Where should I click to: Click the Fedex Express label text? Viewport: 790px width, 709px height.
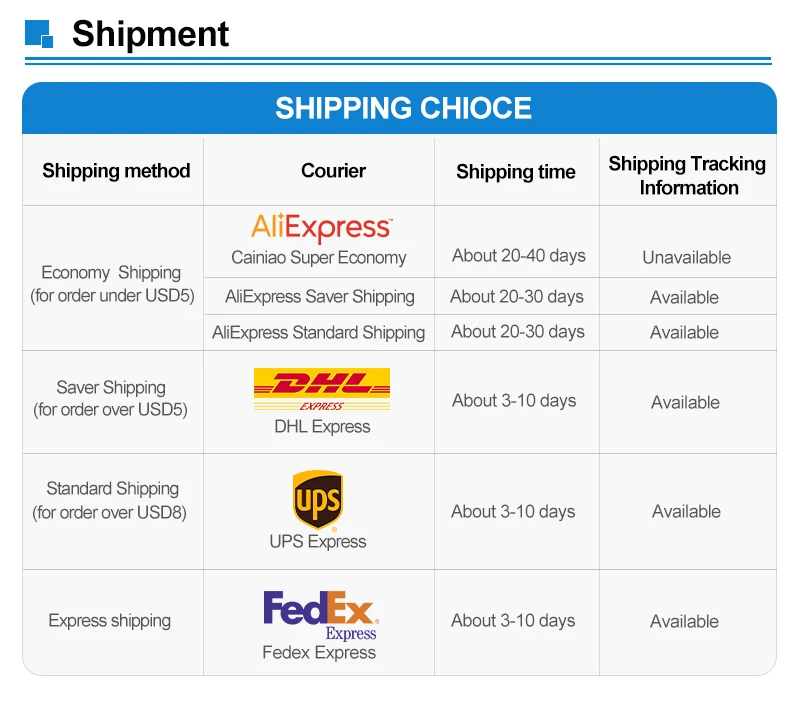coord(319,653)
